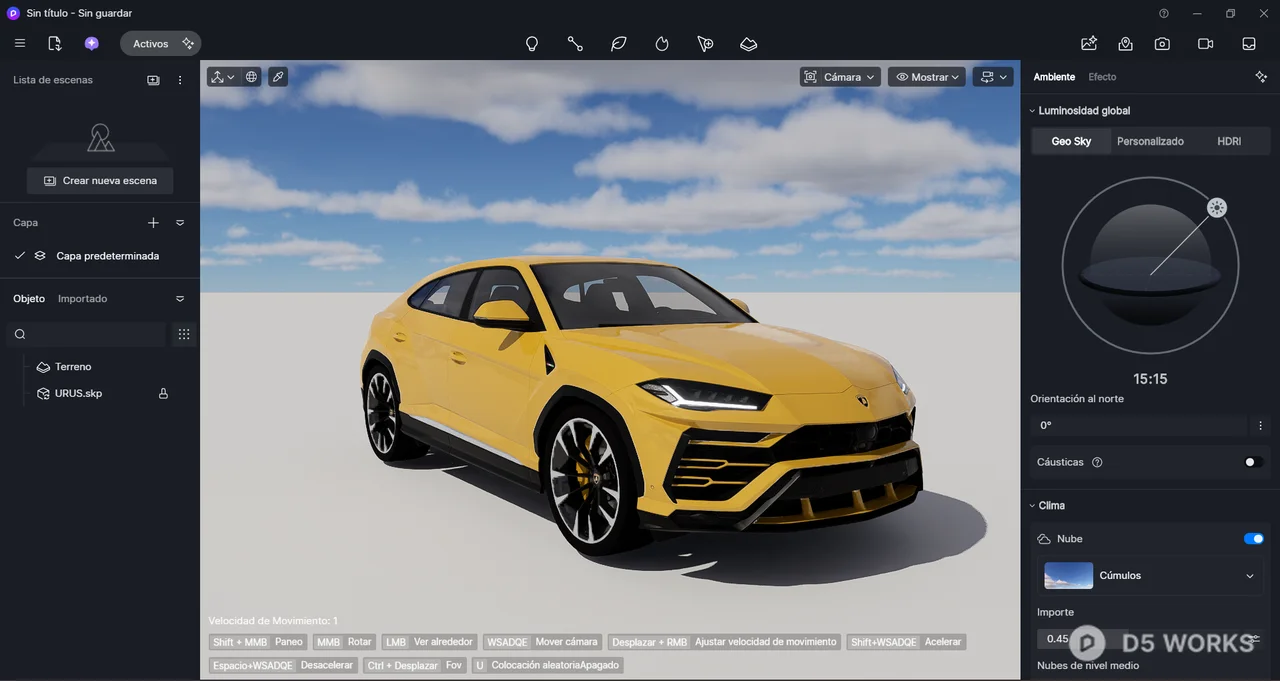The height and width of the screenshot is (681, 1280).
Task: Add scene folder icon in Lista de escenas
Action: click(153, 80)
